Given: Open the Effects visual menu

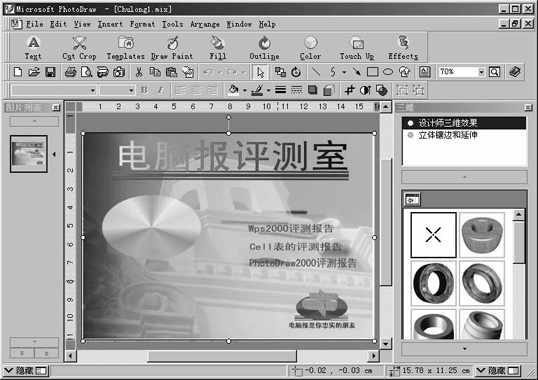Looking at the screenshot, I should click(403, 48).
